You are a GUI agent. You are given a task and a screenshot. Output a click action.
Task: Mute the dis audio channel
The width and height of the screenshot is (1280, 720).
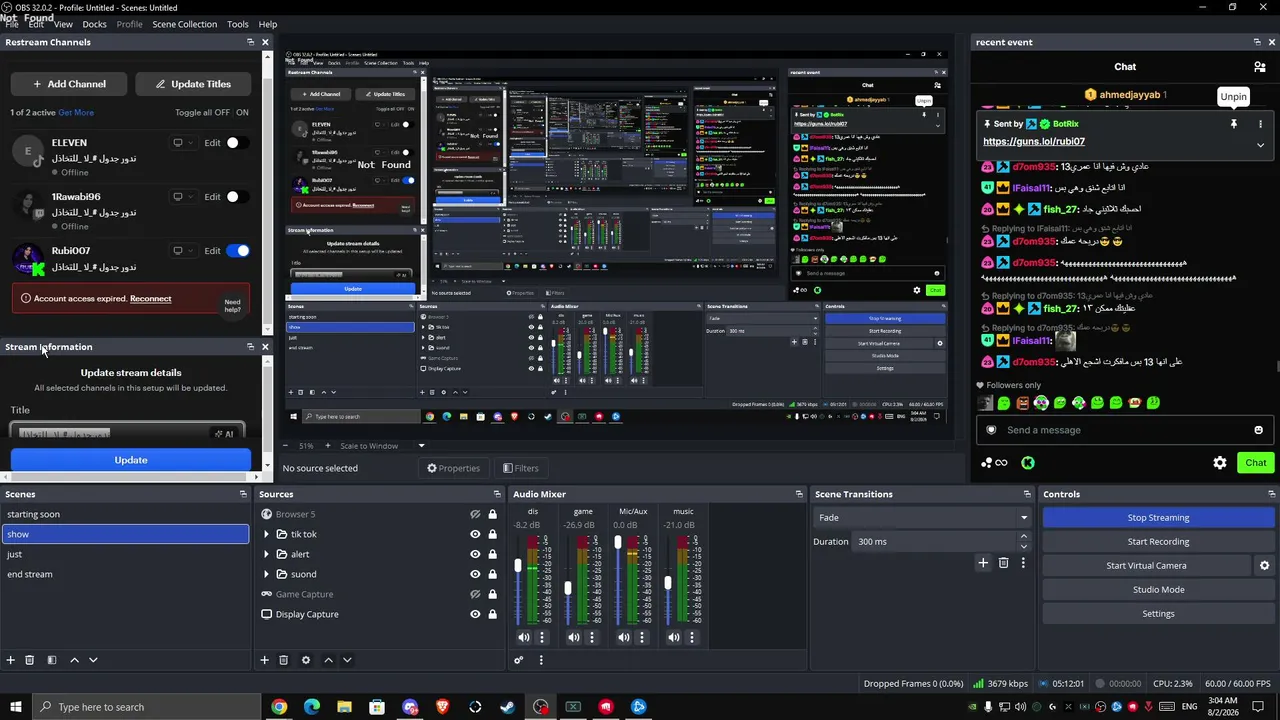click(x=524, y=637)
